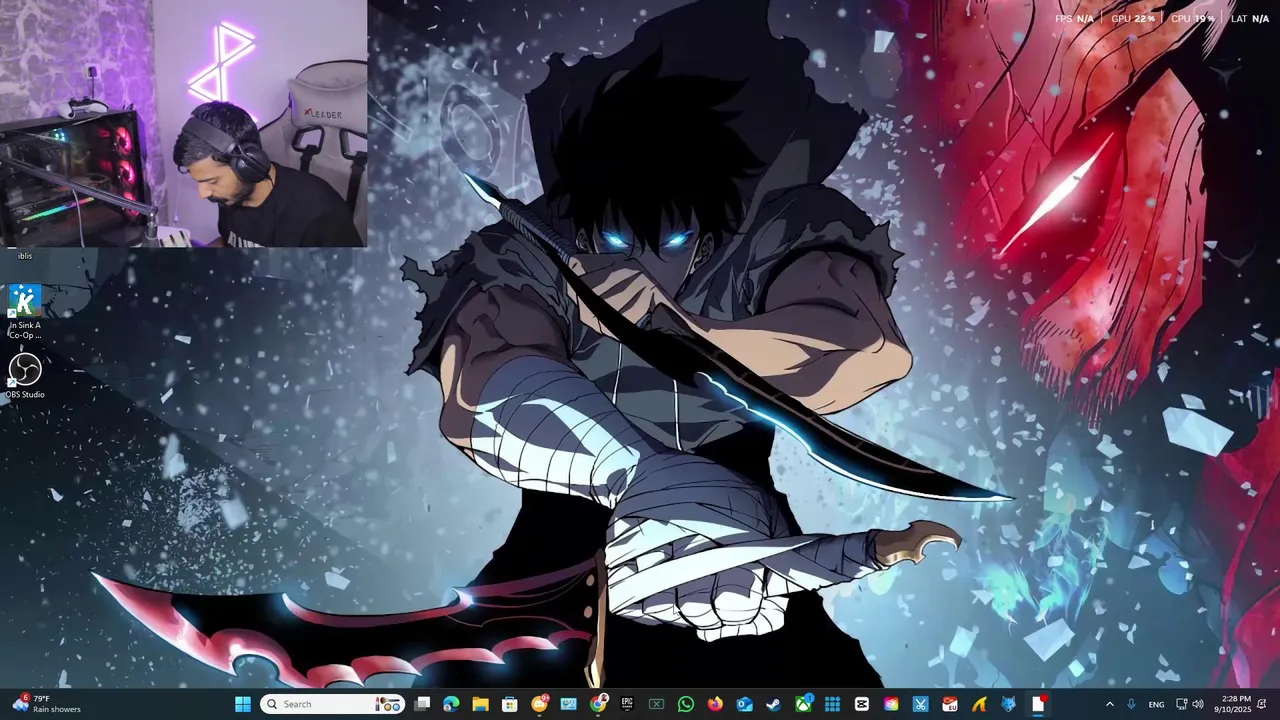
Task: Show hidden system tray icons
Action: [1109, 704]
